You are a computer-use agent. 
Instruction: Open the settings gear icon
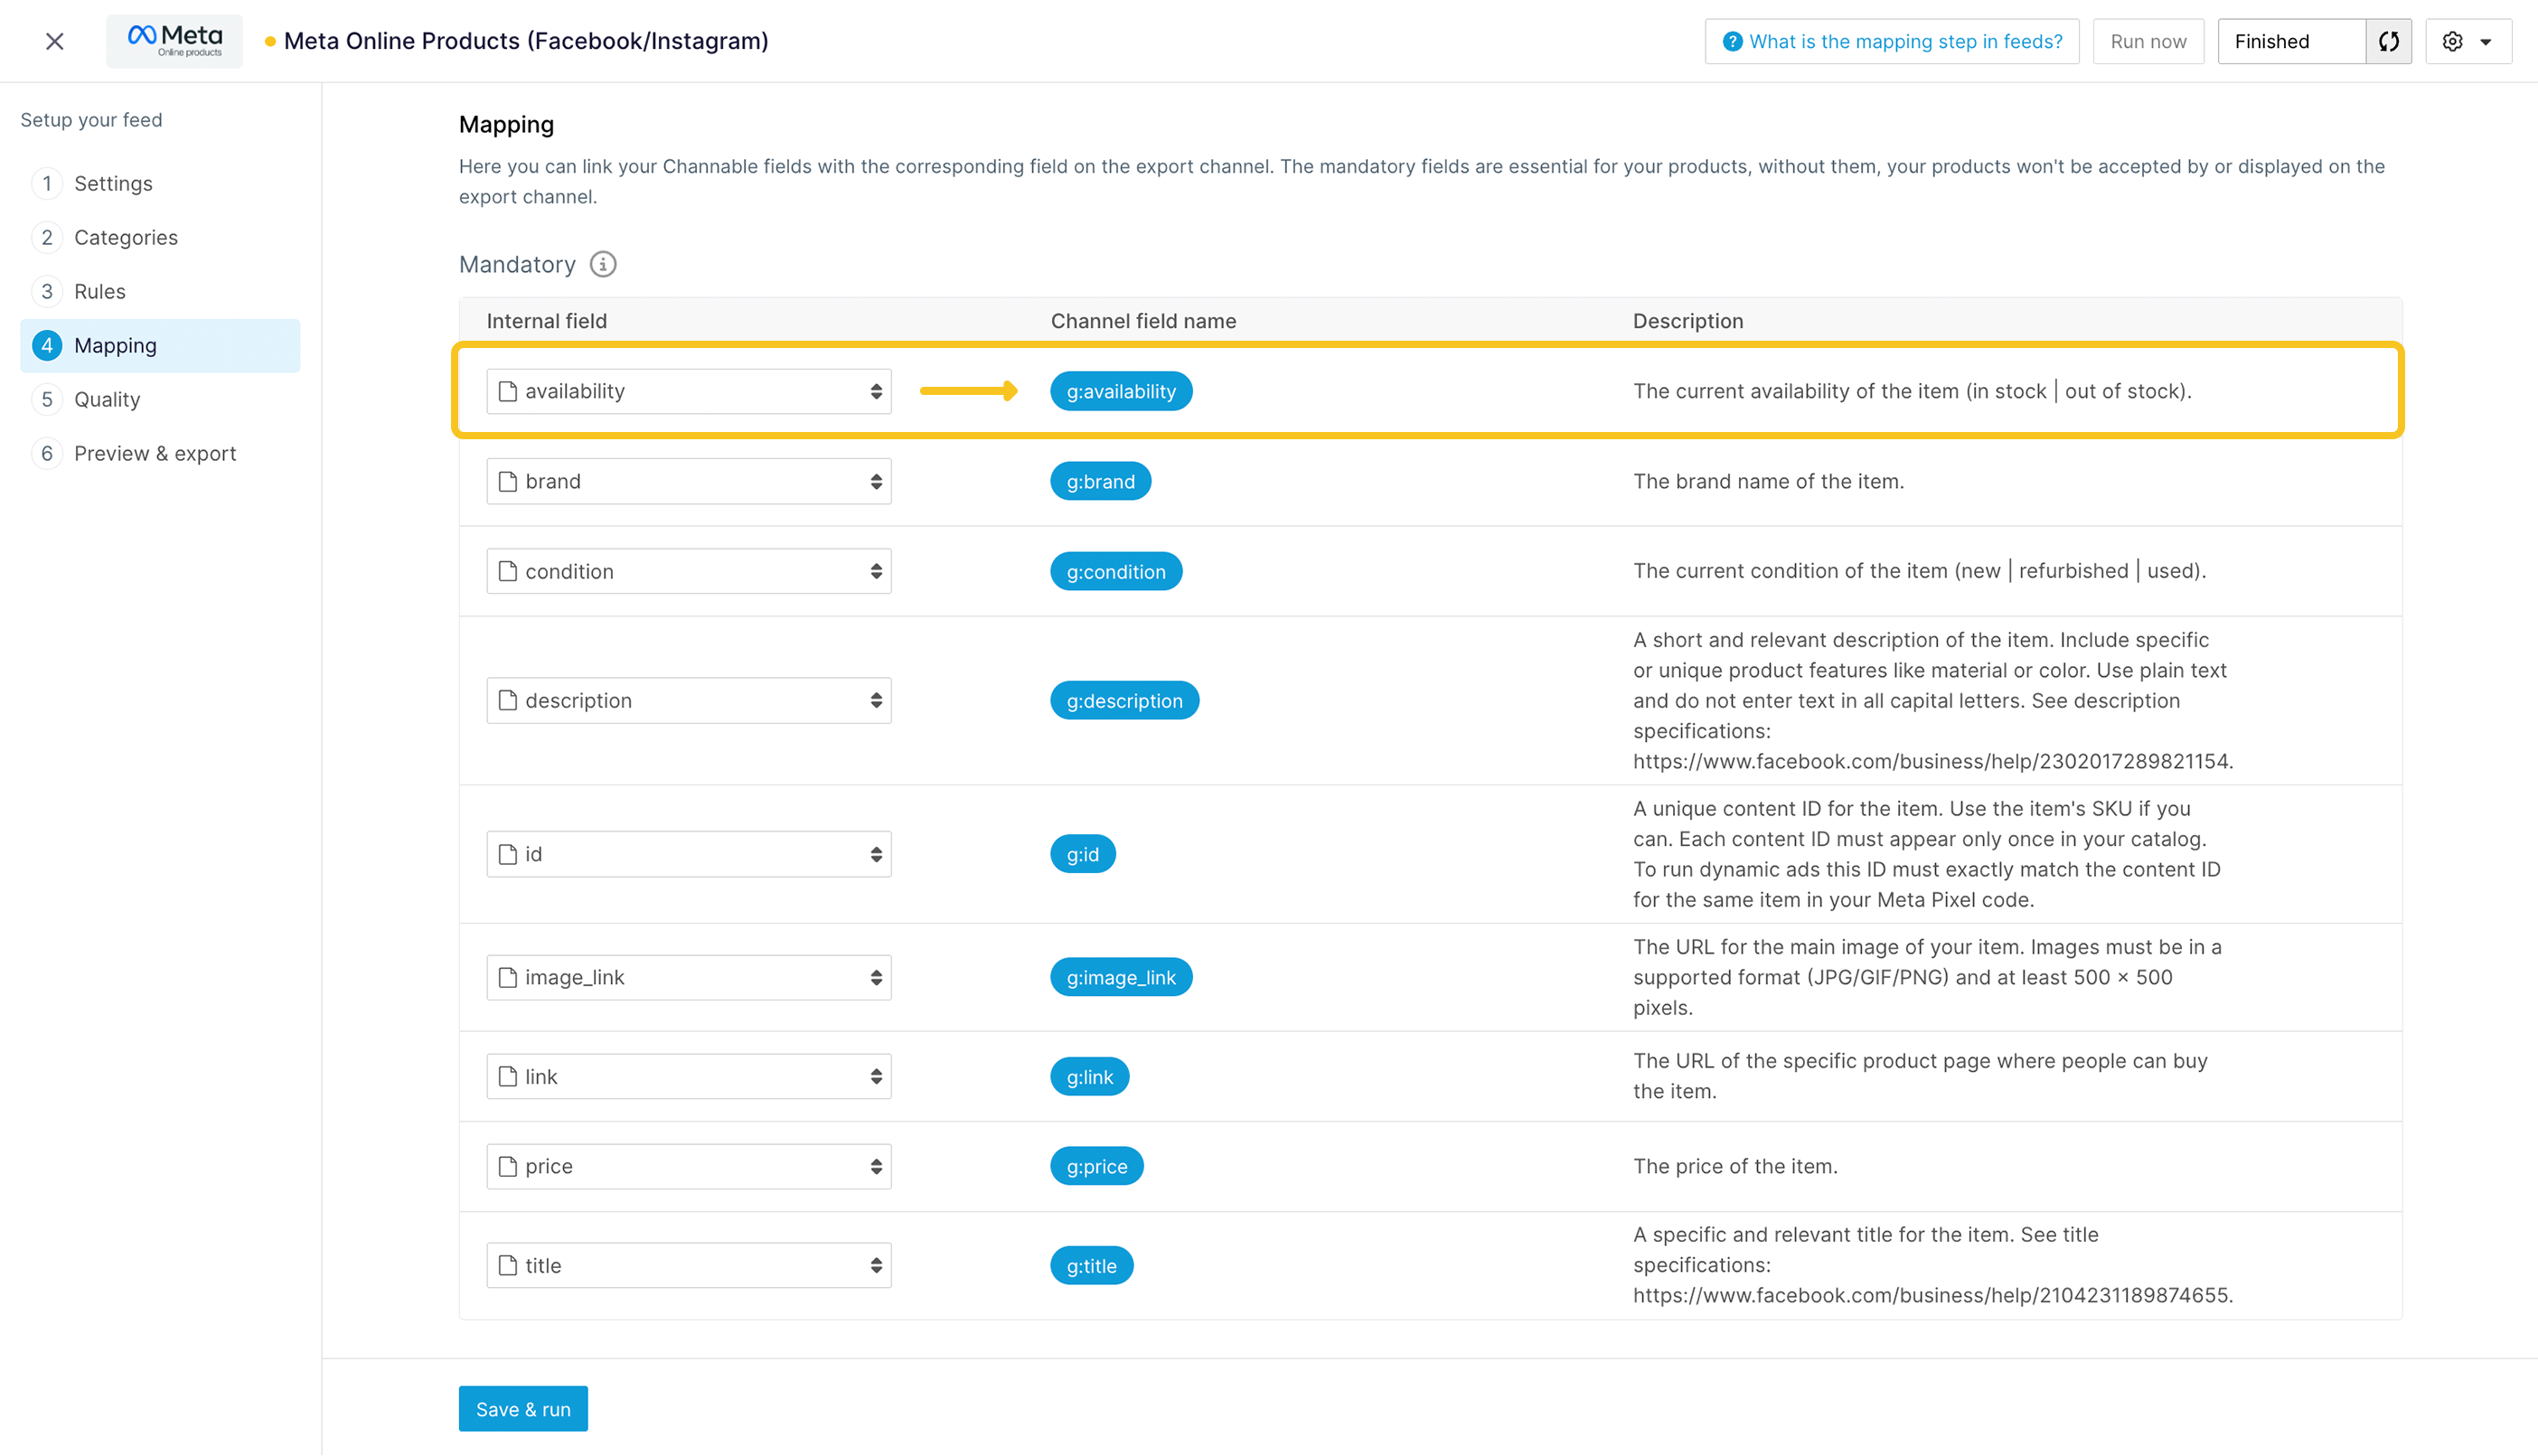2452,41
